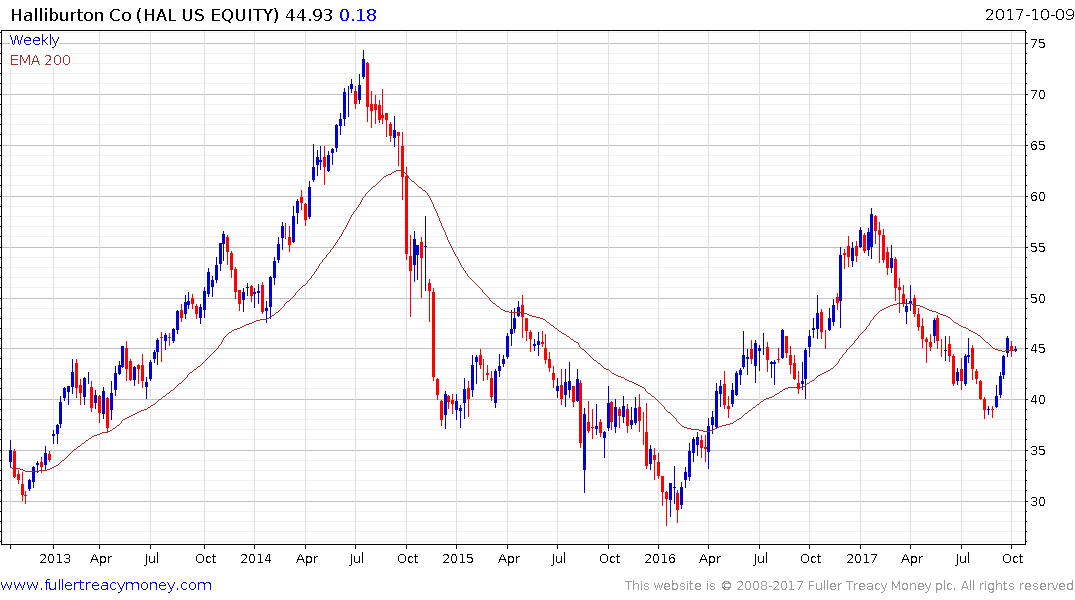Click the 75 price axis label

1037,44
